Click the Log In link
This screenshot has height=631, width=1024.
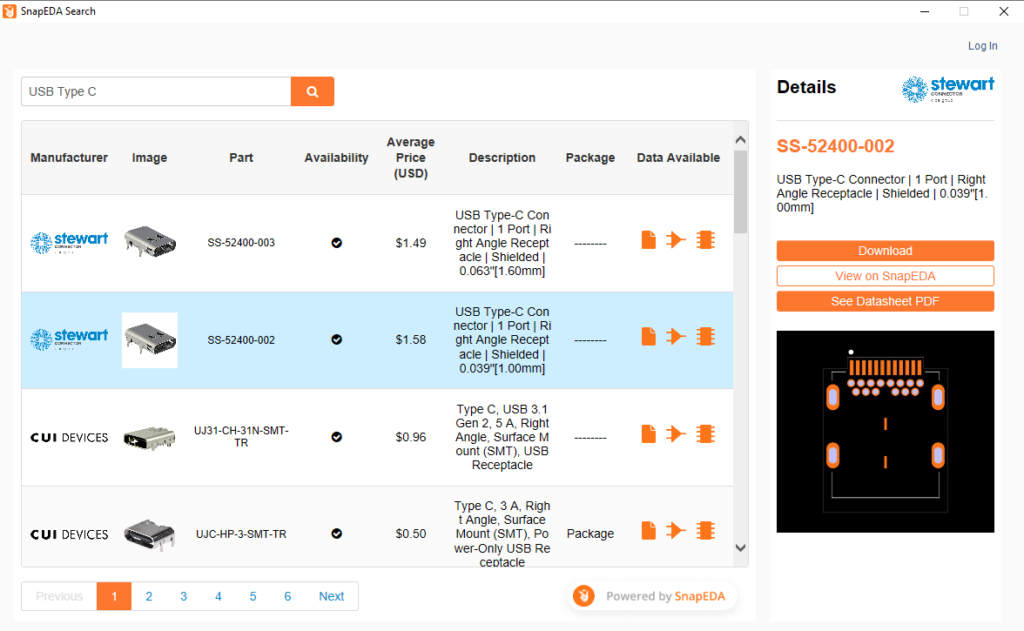click(x=982, y=46)
